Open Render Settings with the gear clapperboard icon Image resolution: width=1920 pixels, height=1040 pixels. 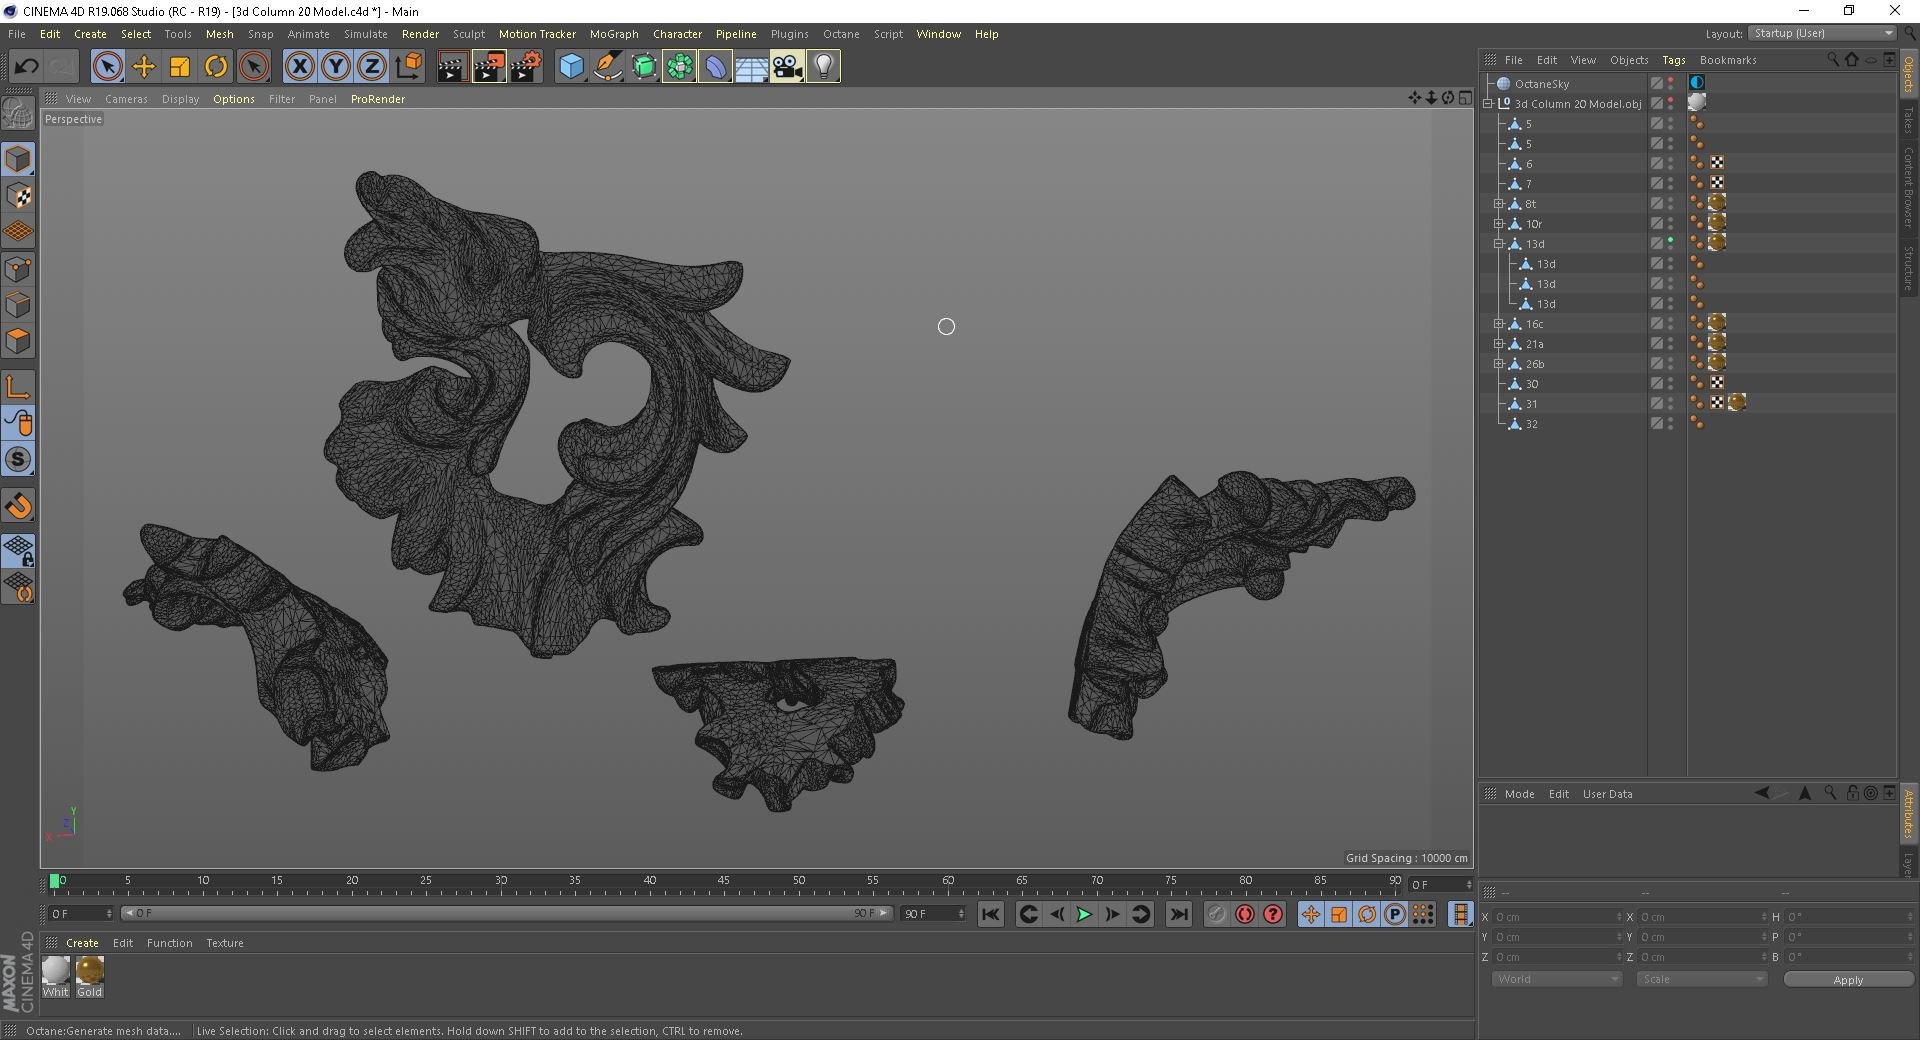[x=526, y=67]
